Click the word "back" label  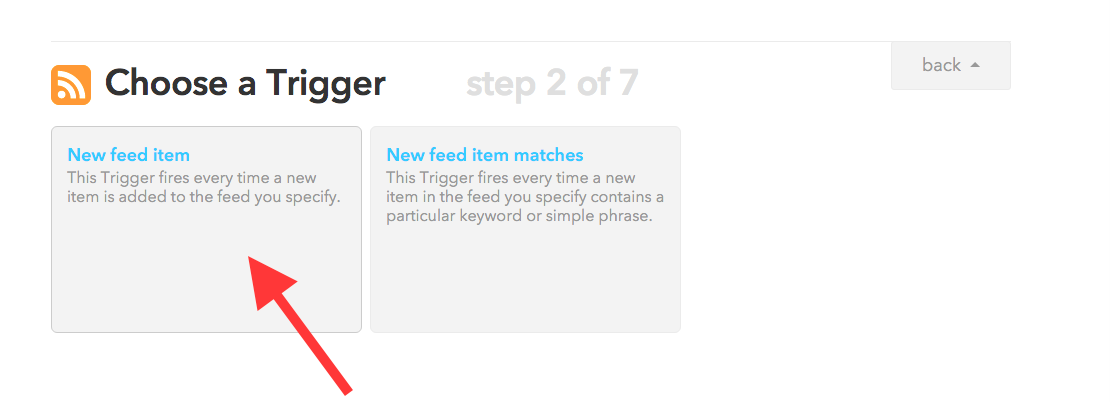942,65
